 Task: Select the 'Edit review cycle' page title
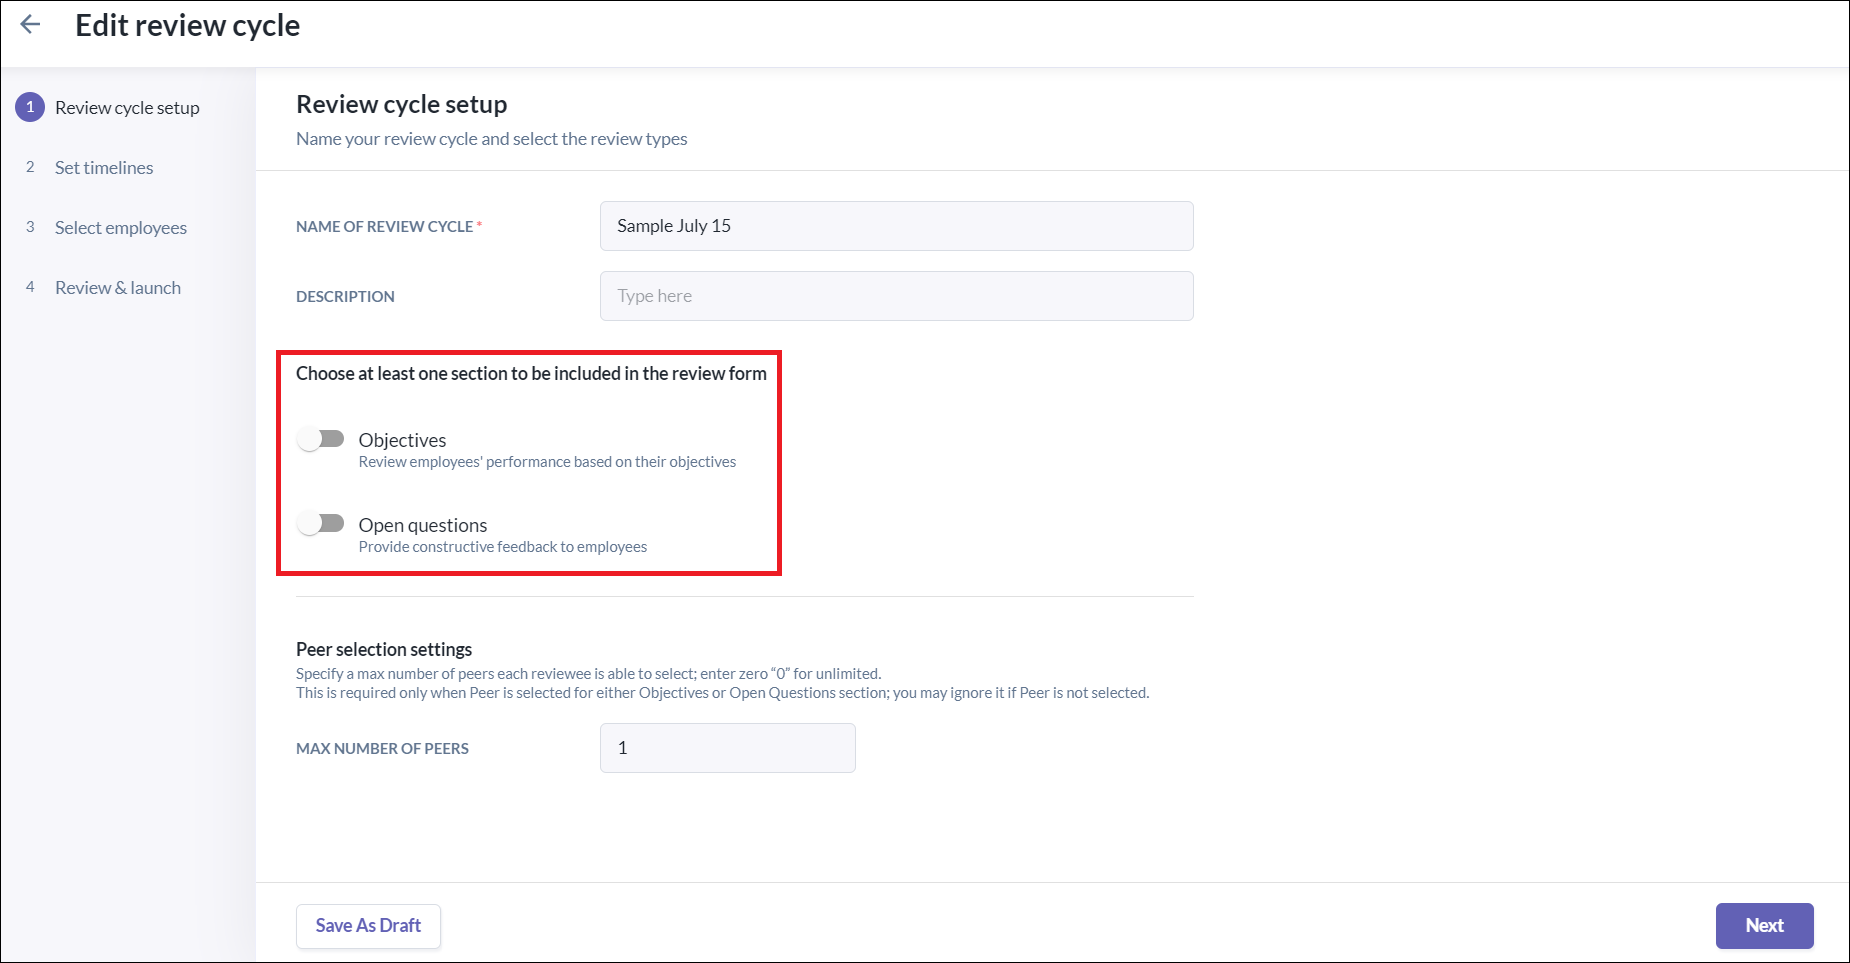pos(187,25)
